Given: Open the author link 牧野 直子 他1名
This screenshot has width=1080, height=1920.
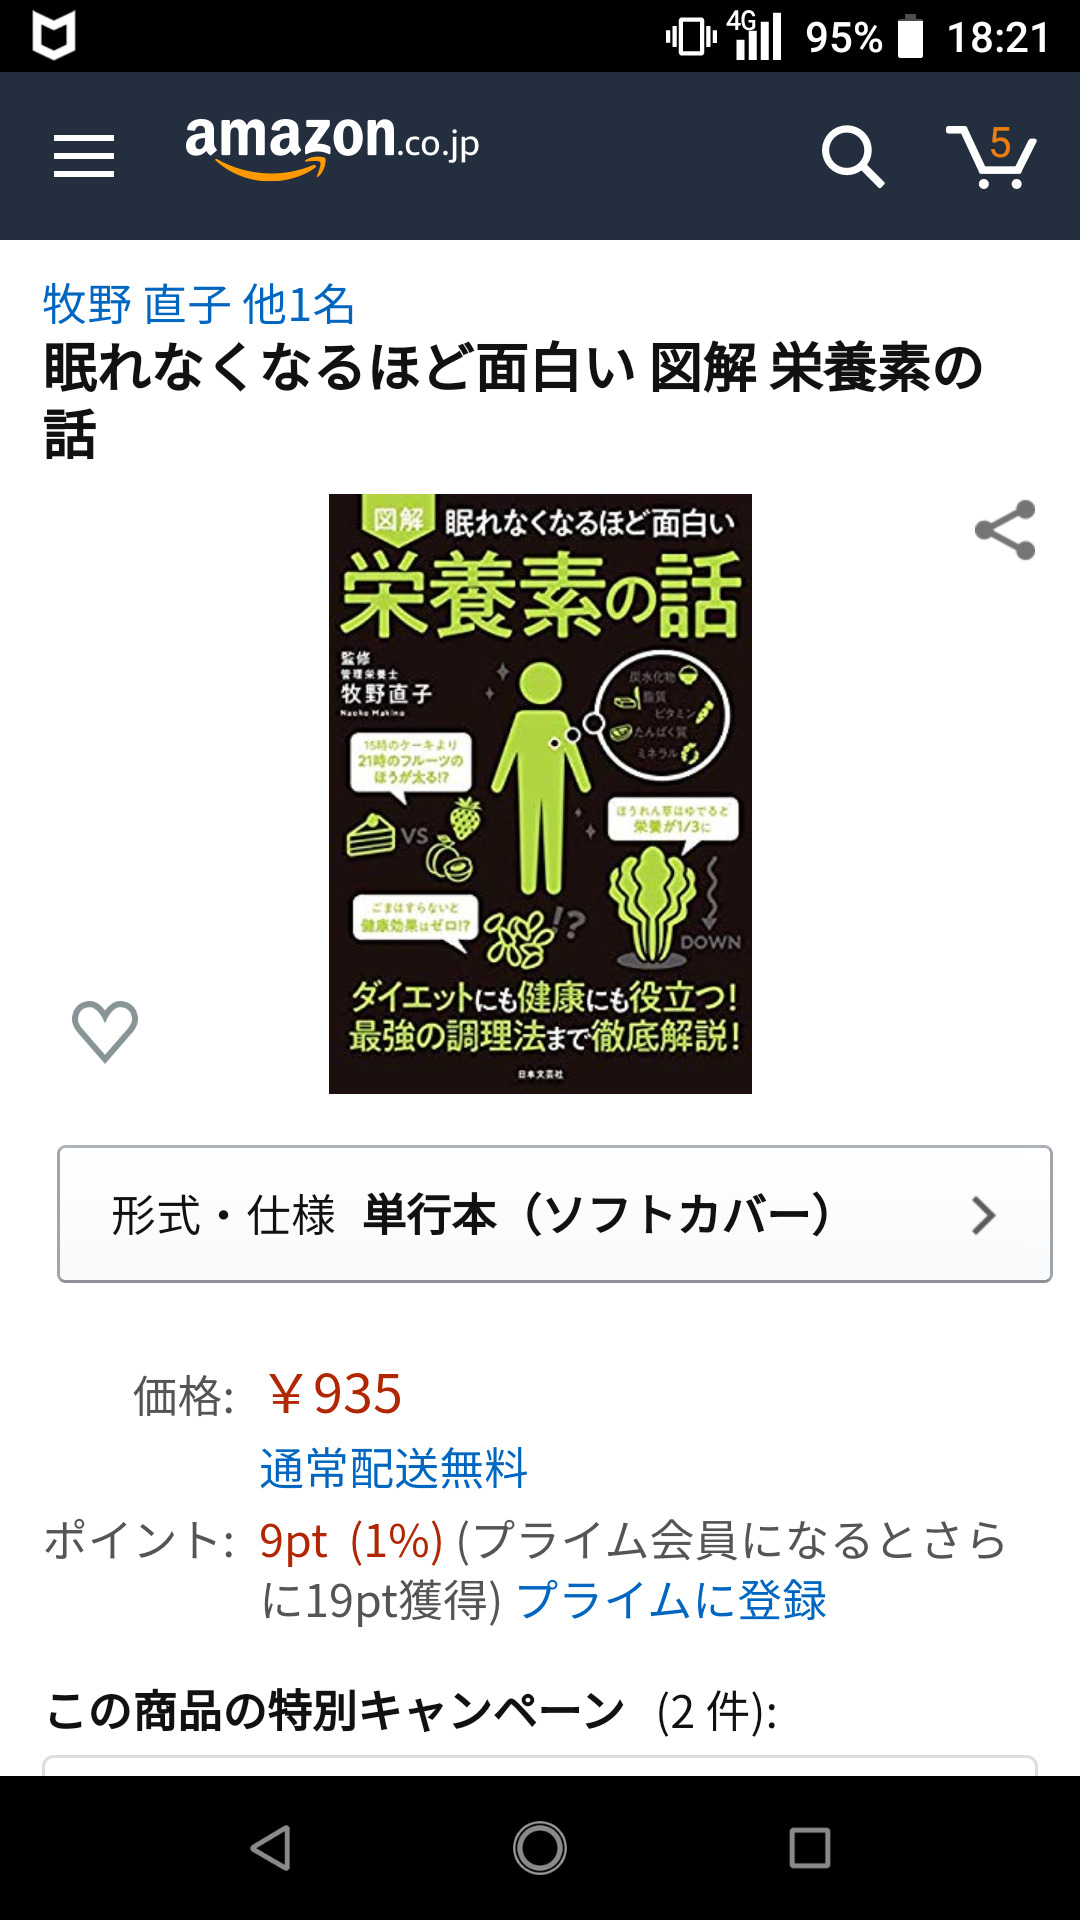Looking at the screenshot, I should point(198,304).
